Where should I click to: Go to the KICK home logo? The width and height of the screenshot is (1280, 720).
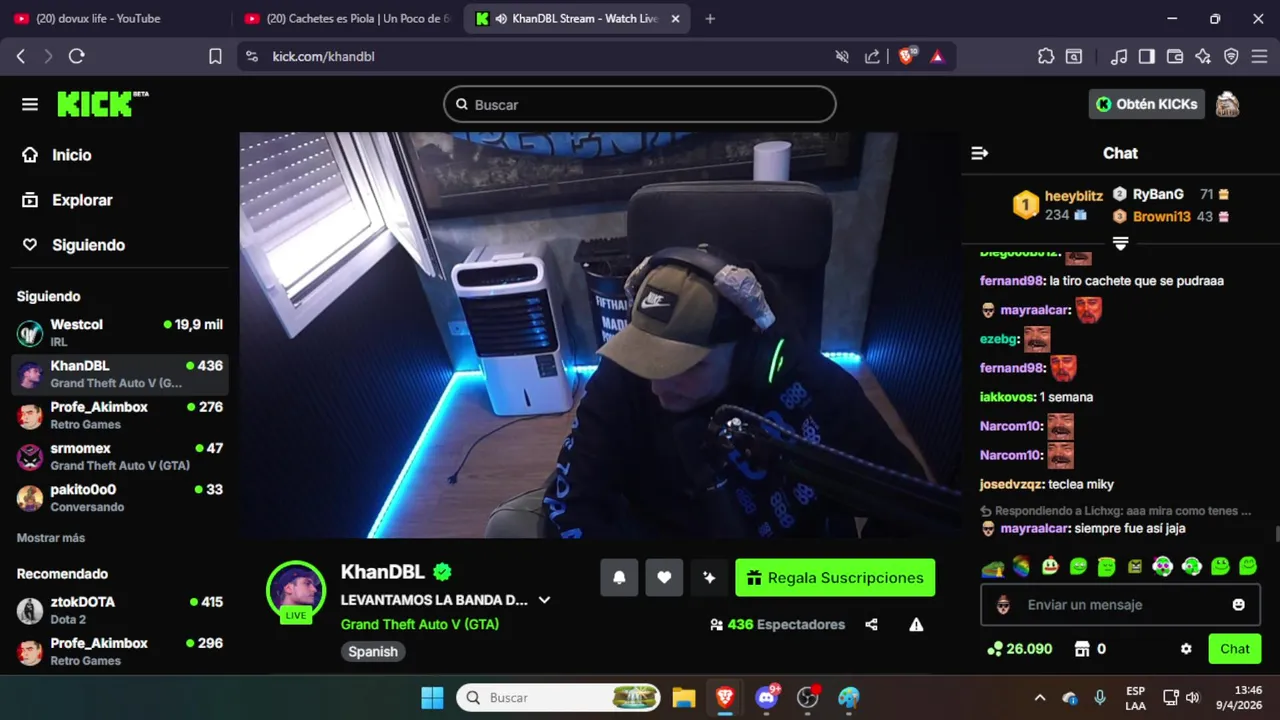coord(102,104)
